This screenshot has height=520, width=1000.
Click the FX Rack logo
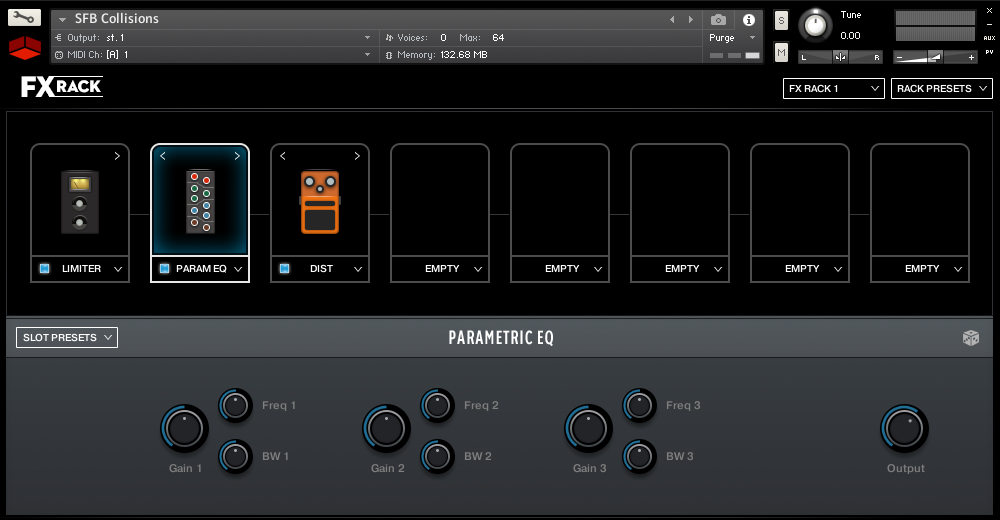62,86
